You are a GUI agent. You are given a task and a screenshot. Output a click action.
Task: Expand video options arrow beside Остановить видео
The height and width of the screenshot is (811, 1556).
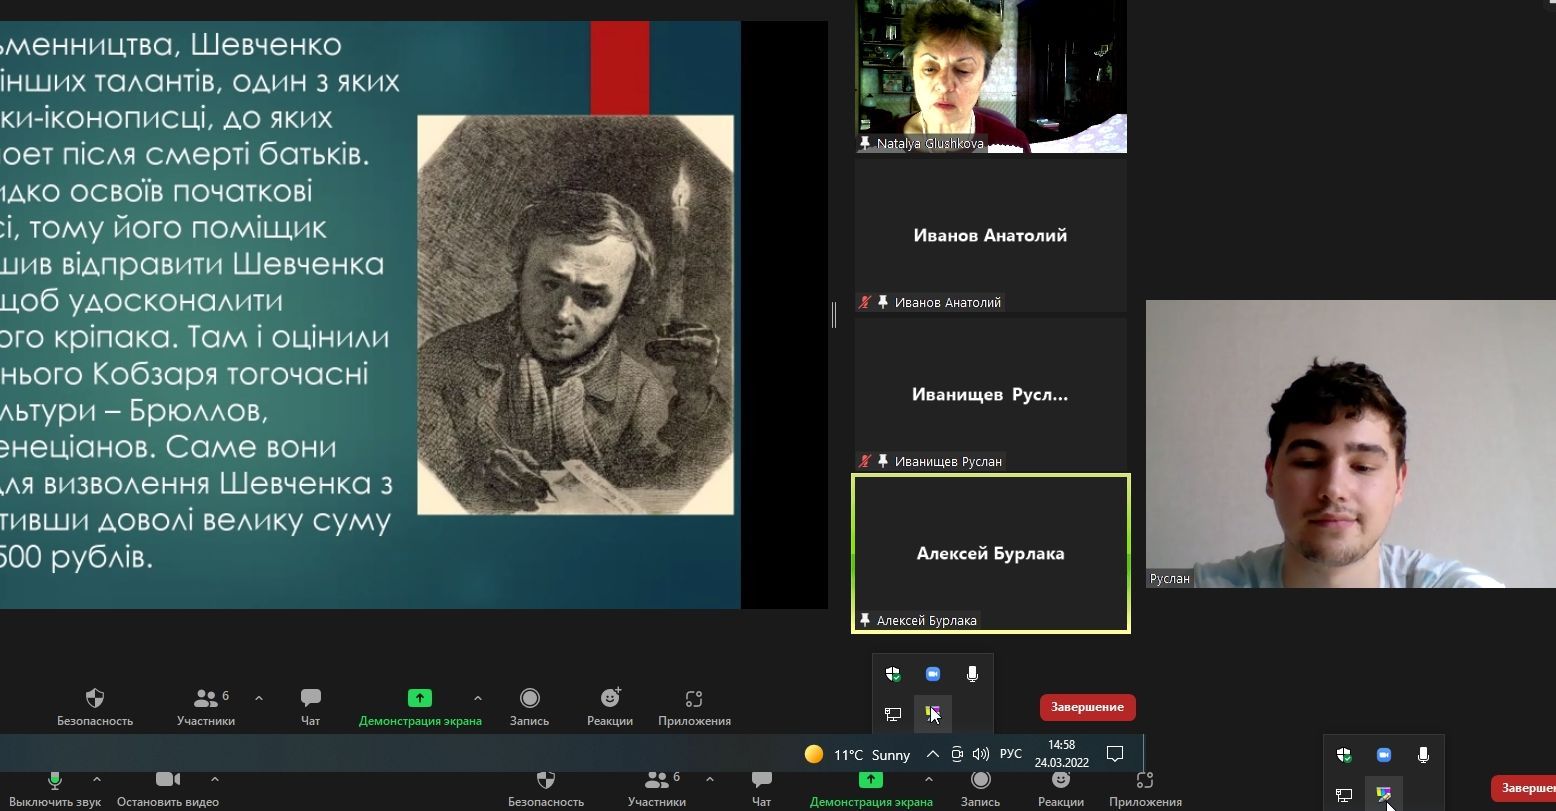tap(215, 779)
